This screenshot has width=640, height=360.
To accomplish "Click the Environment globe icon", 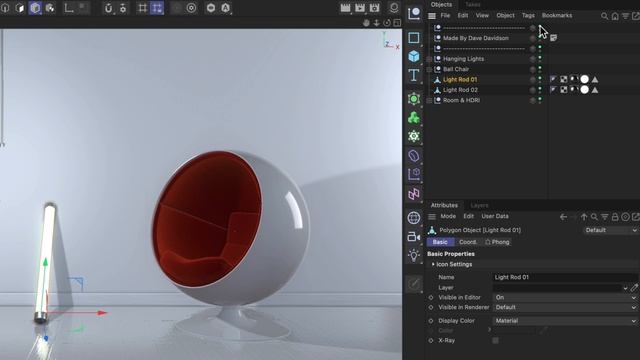I will click(x=414, y=218).
